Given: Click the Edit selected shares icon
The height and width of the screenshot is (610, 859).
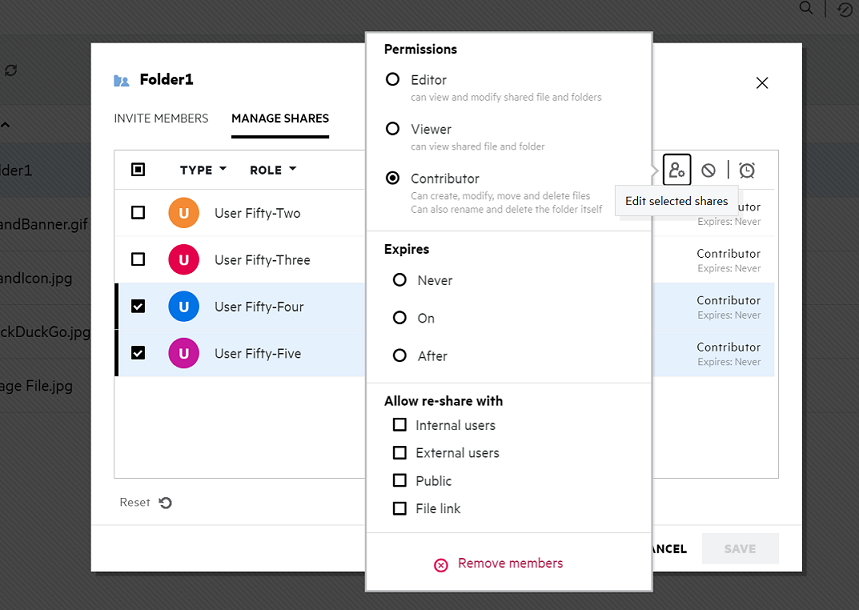Looking at the screenshot, I should [x=677, y=170].
